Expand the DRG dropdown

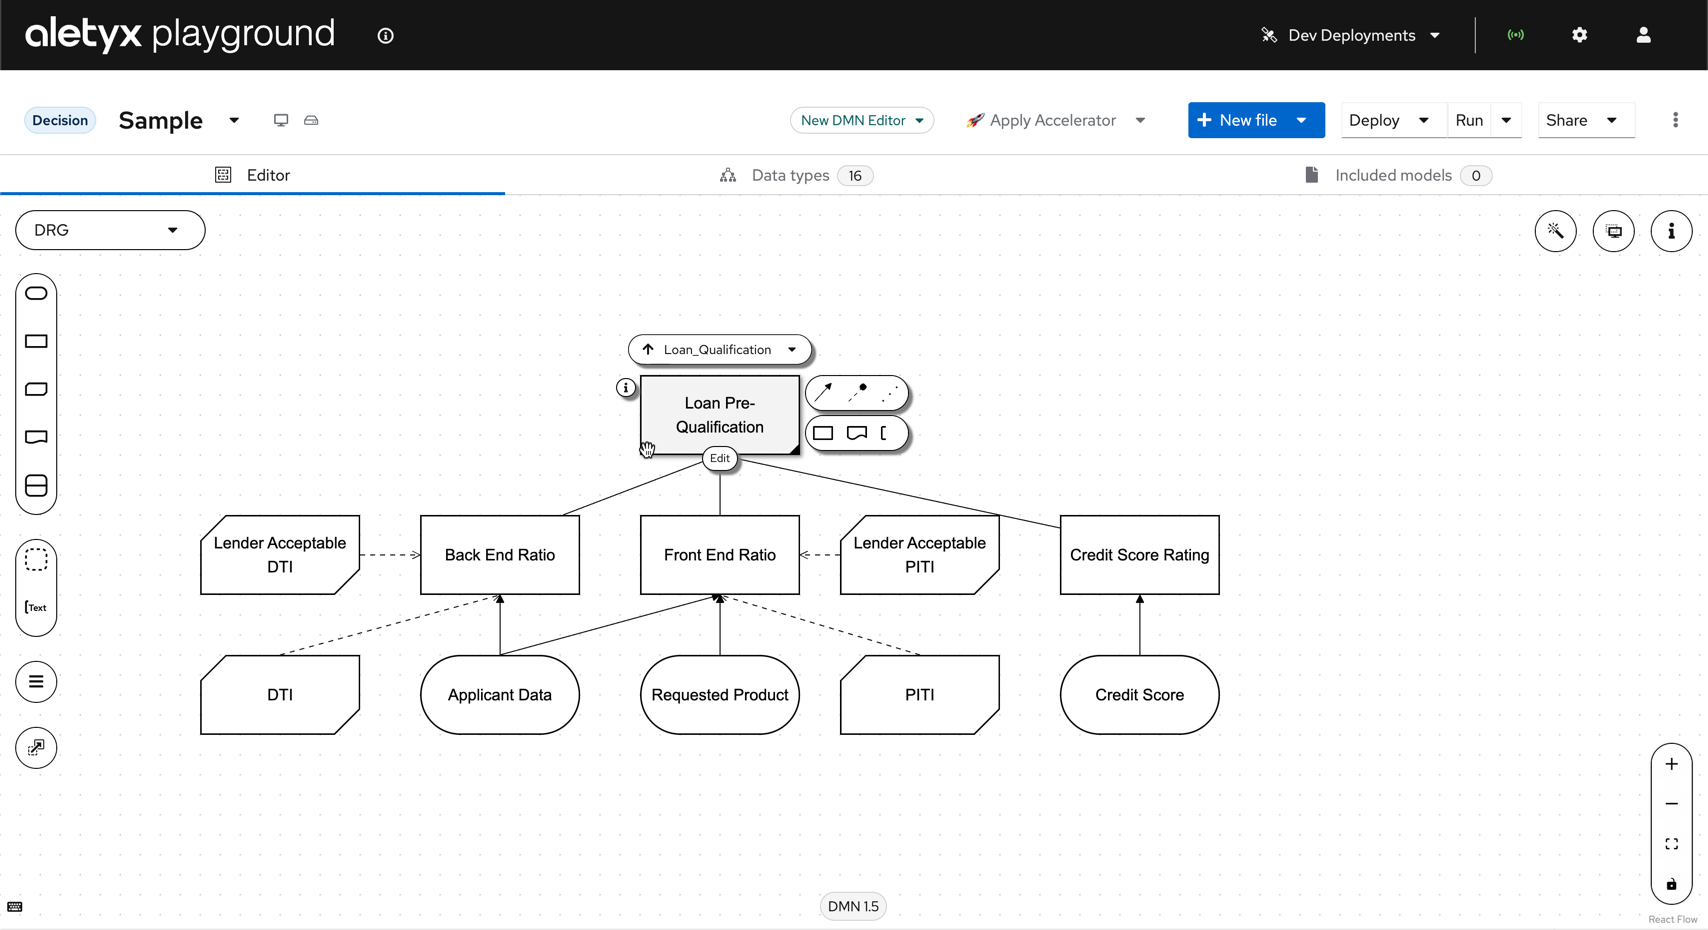tap(110, 230)
